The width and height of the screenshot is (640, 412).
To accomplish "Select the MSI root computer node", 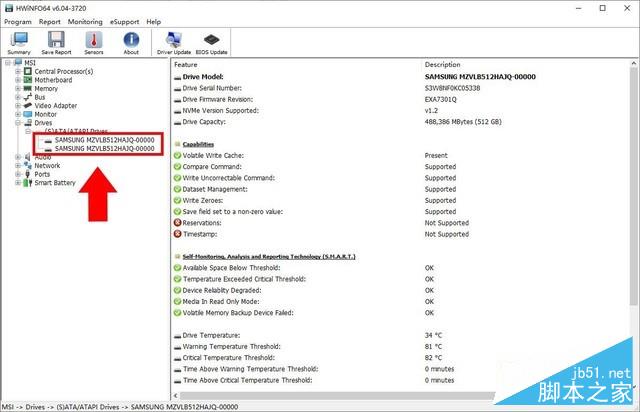I will 30,63.
